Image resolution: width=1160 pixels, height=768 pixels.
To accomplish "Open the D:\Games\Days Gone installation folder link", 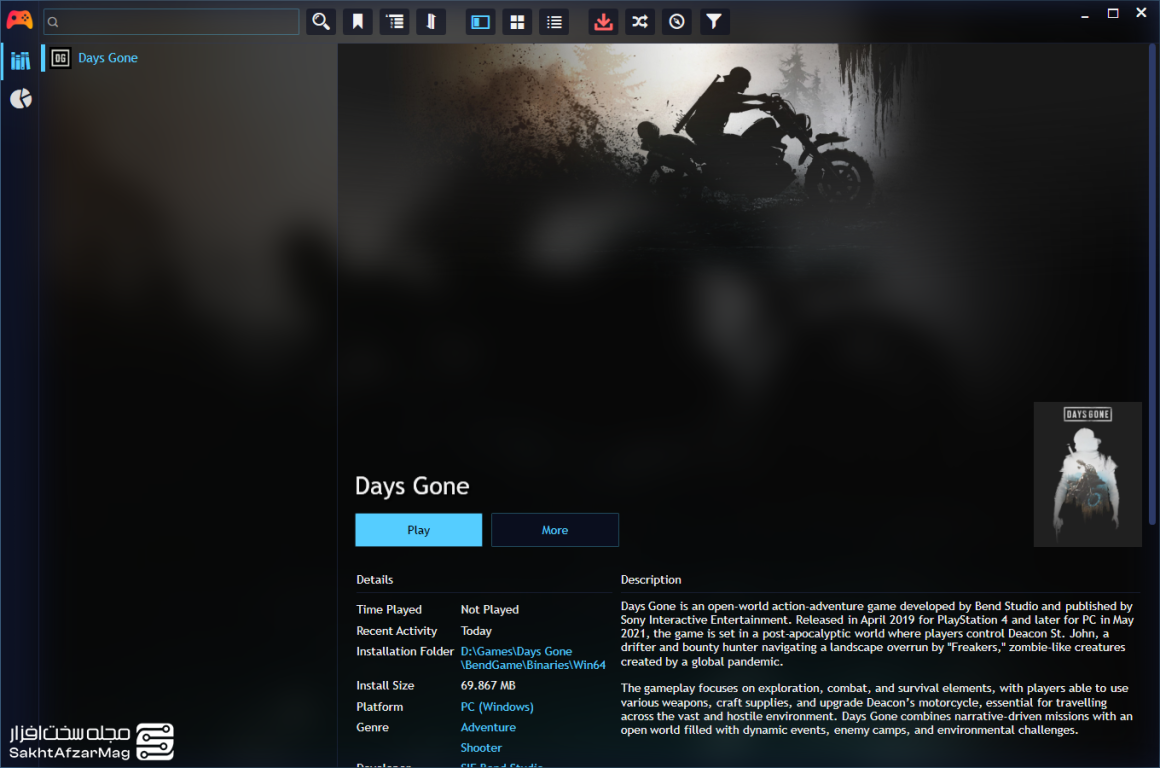I will coord(533,658).
